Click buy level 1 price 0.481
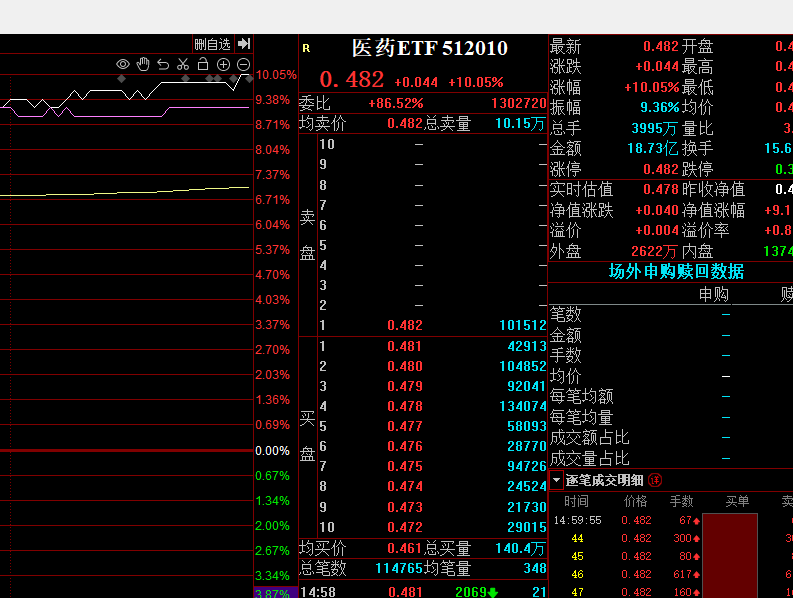793x598 pixels. pyautogui.click(x=405, y=347)
